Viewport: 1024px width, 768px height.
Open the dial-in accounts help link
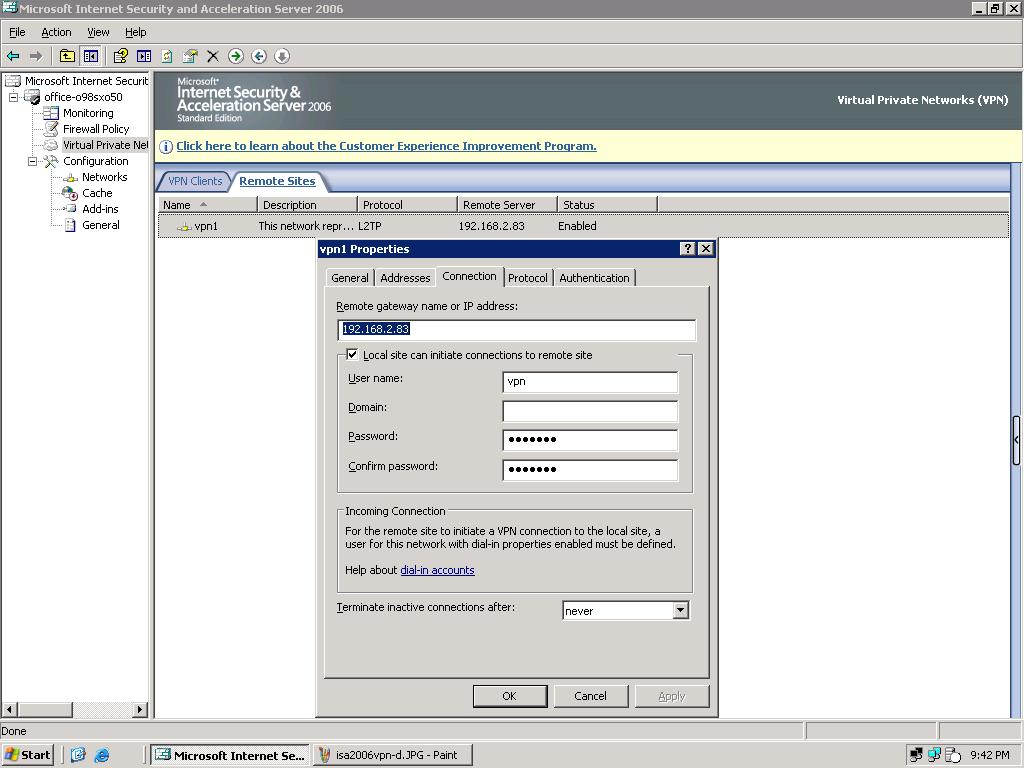(x=437, y=570)
